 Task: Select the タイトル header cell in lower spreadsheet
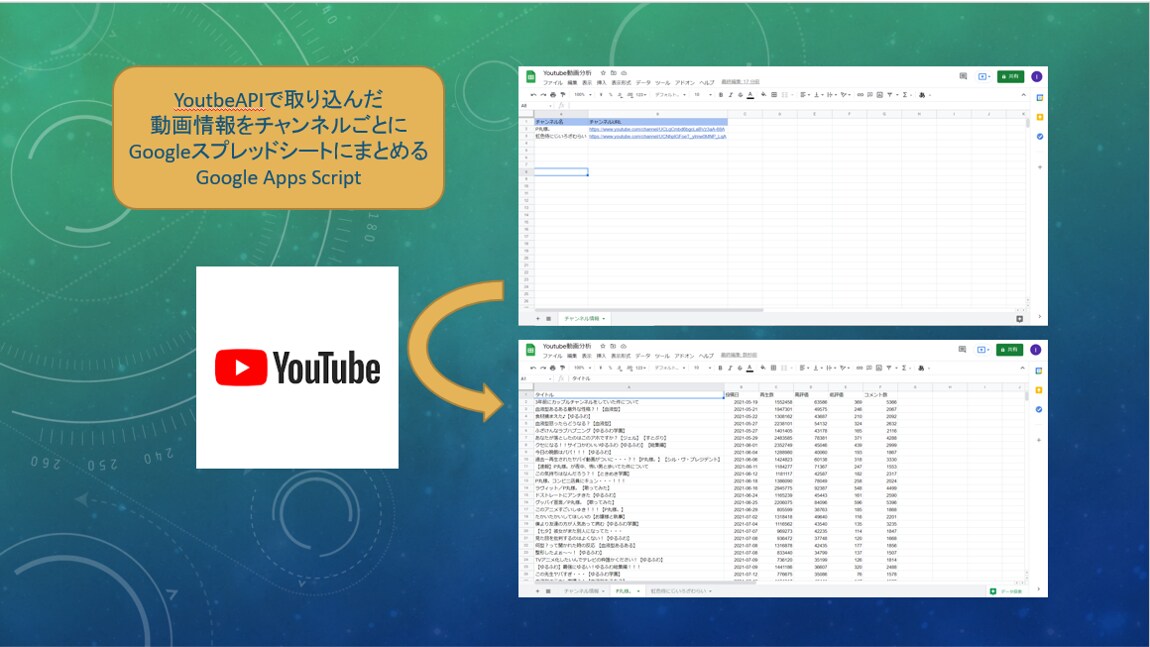click(x=629, y=395)
